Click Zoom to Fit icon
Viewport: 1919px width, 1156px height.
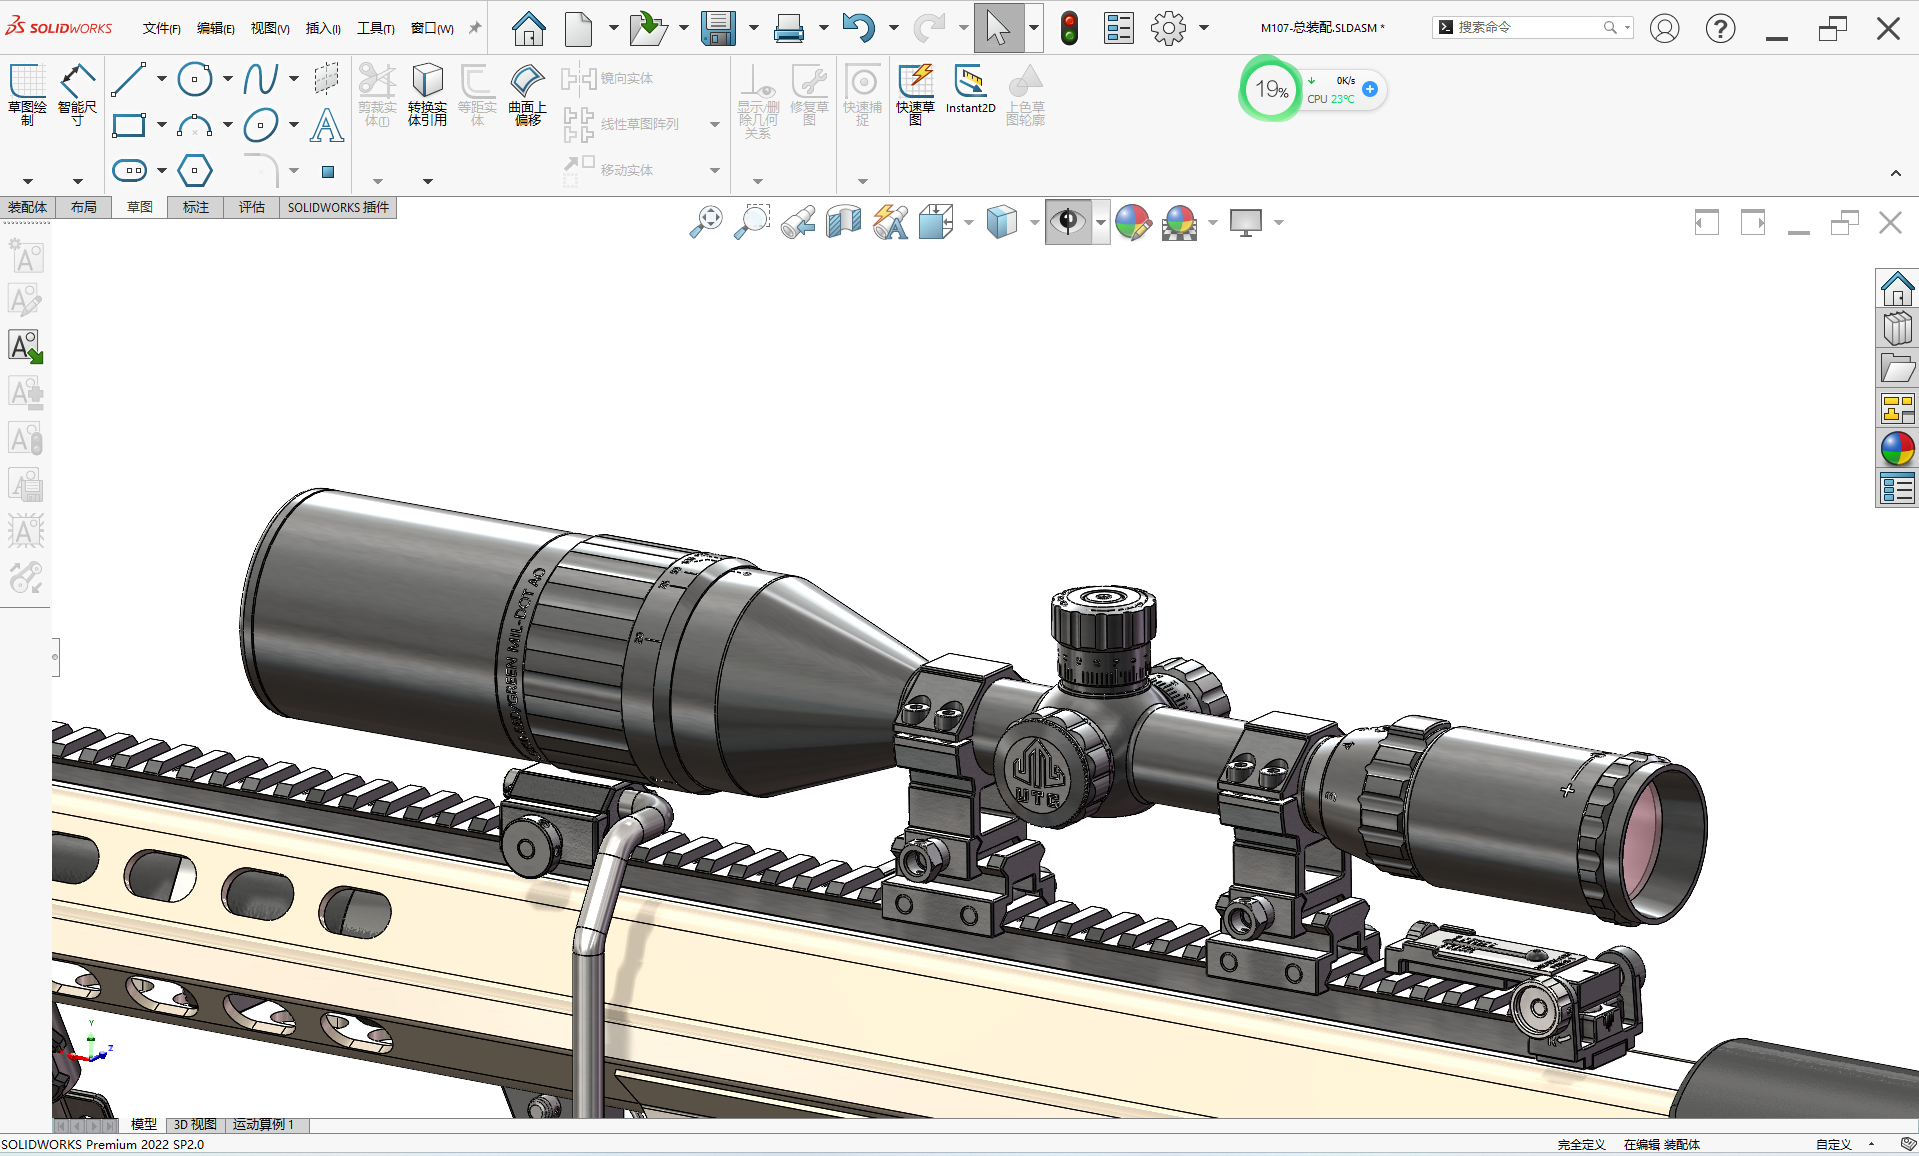(x=706, y=222)
